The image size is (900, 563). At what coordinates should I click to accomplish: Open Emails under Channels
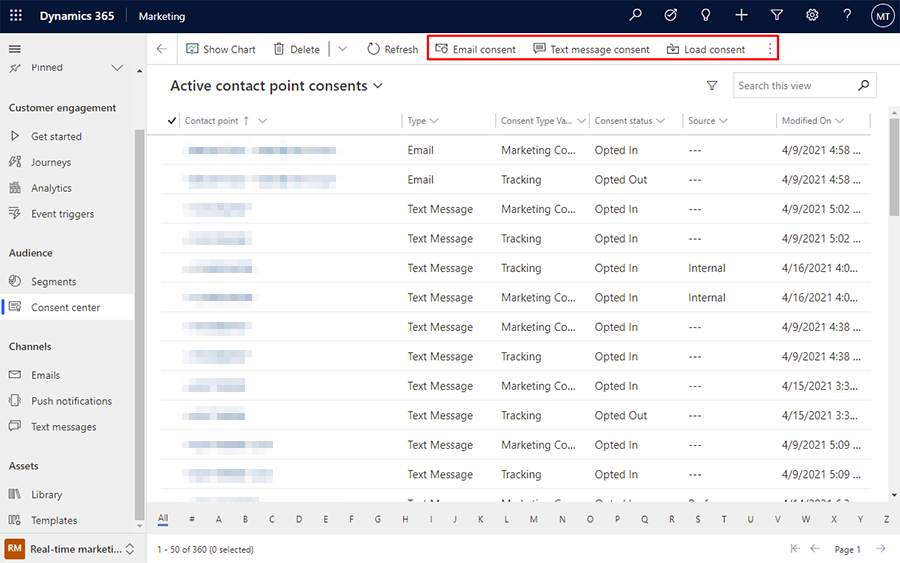coord(45,375)
